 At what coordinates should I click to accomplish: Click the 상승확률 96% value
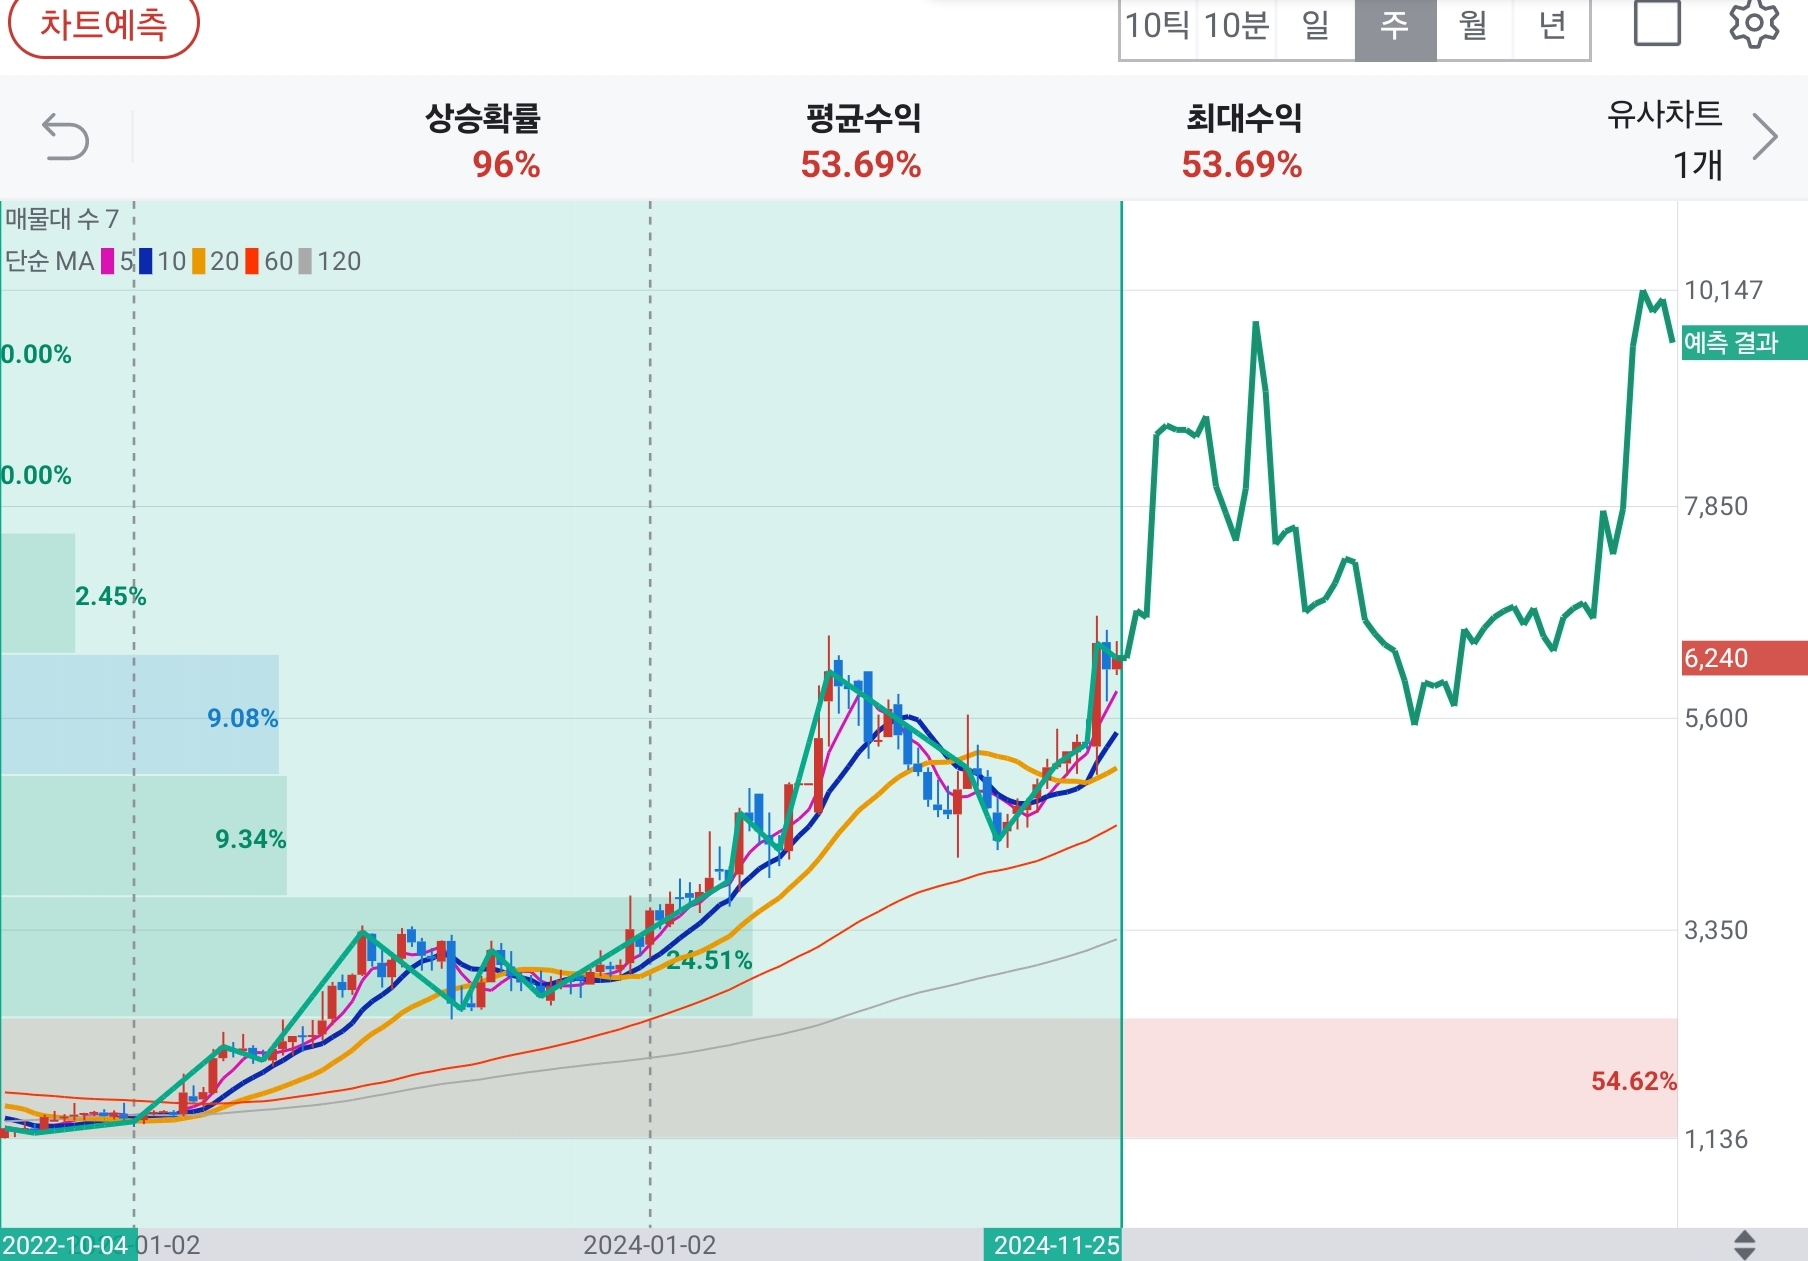pyautogui.click(x=507, y=165)
